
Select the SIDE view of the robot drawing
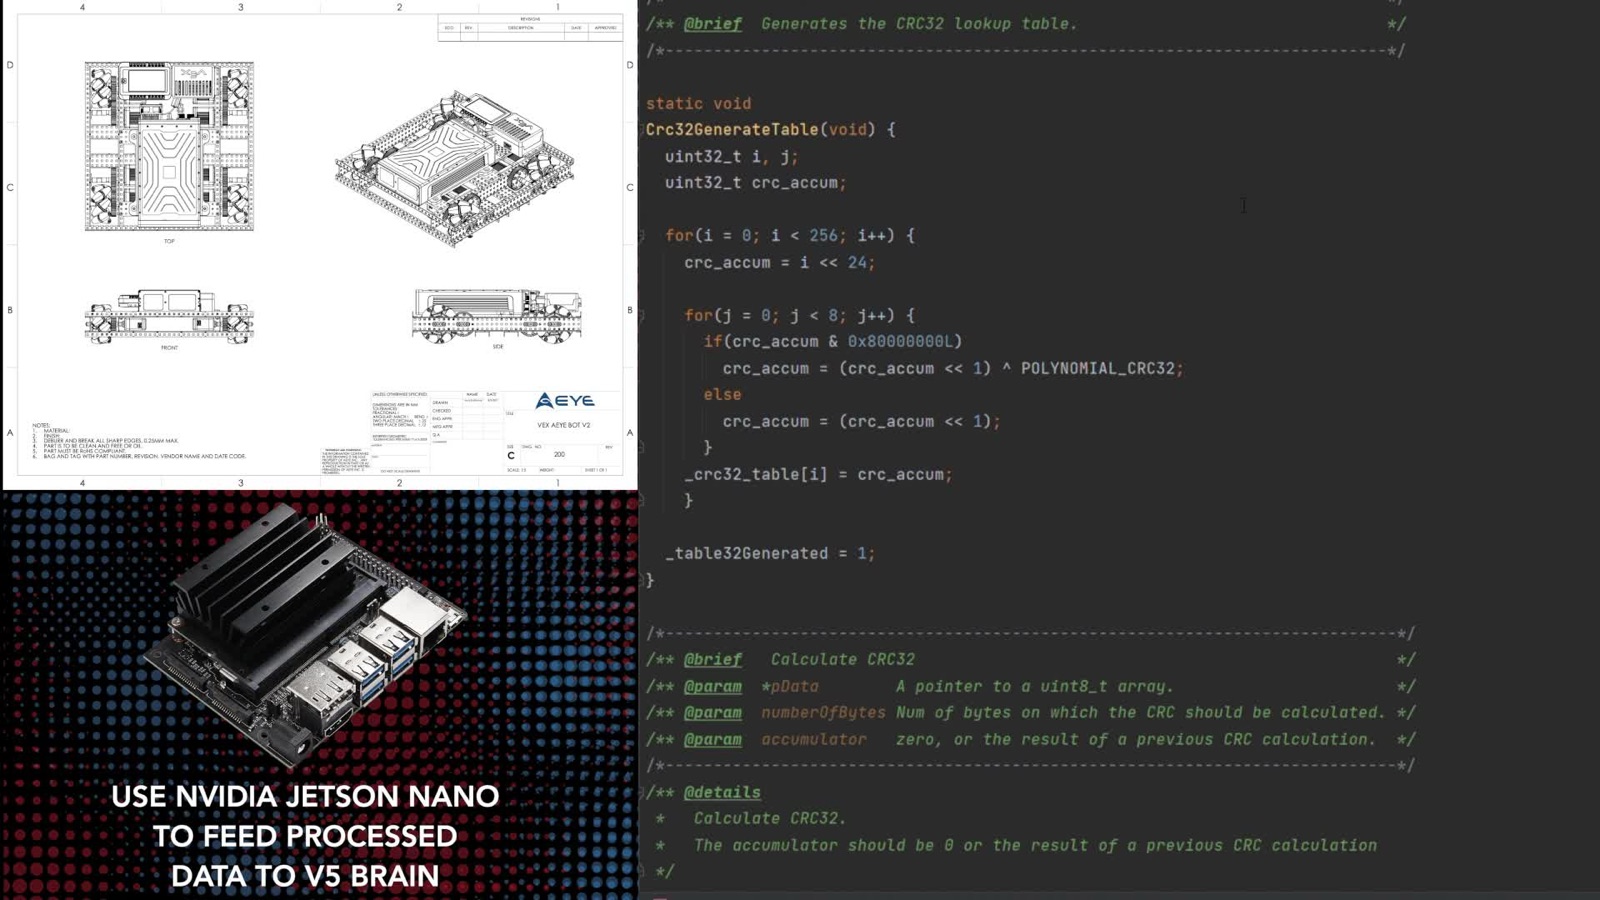[497, 315]
